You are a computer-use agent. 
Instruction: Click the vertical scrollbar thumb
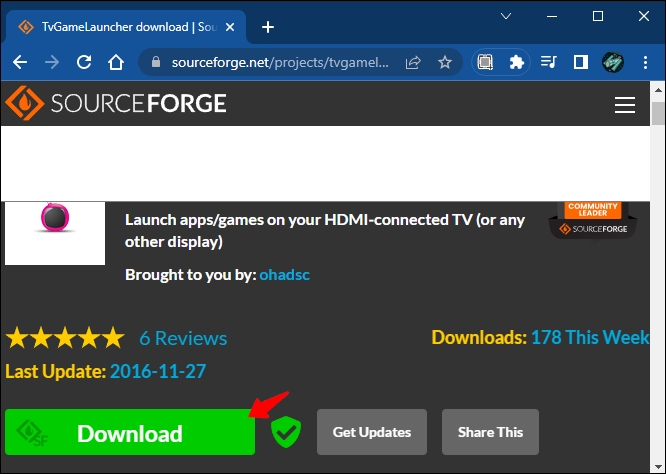click(x=658, y=113)
